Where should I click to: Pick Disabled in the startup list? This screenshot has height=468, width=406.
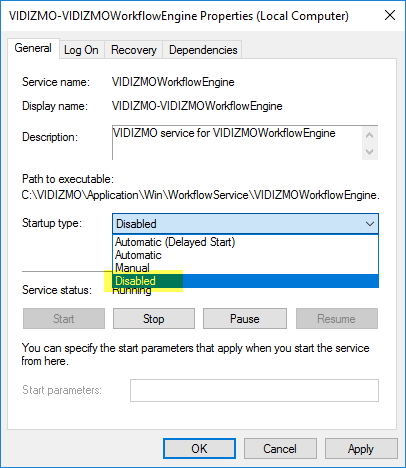[x=245, y=281]
